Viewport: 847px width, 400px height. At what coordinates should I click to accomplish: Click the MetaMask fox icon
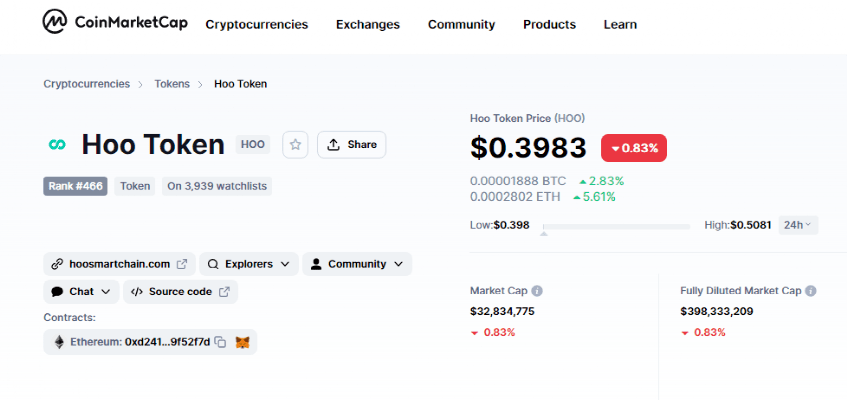[x=242, y=342]
